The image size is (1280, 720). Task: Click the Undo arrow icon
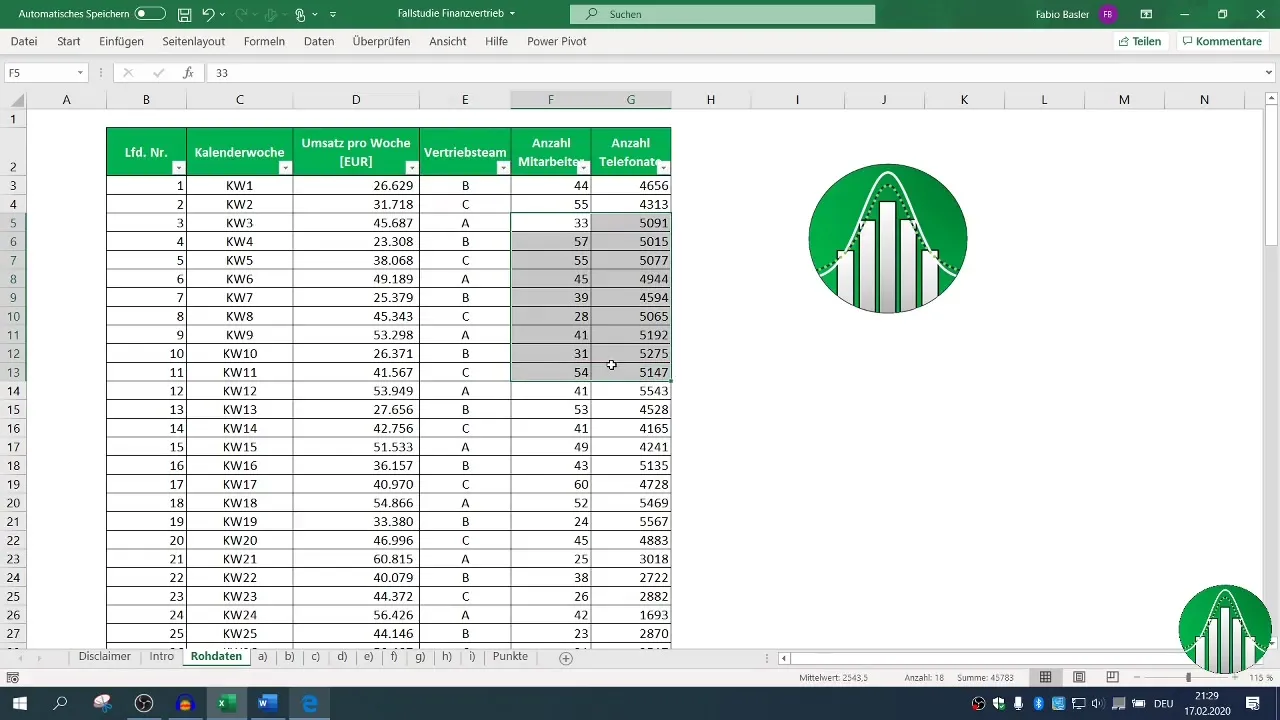point(208,15)
